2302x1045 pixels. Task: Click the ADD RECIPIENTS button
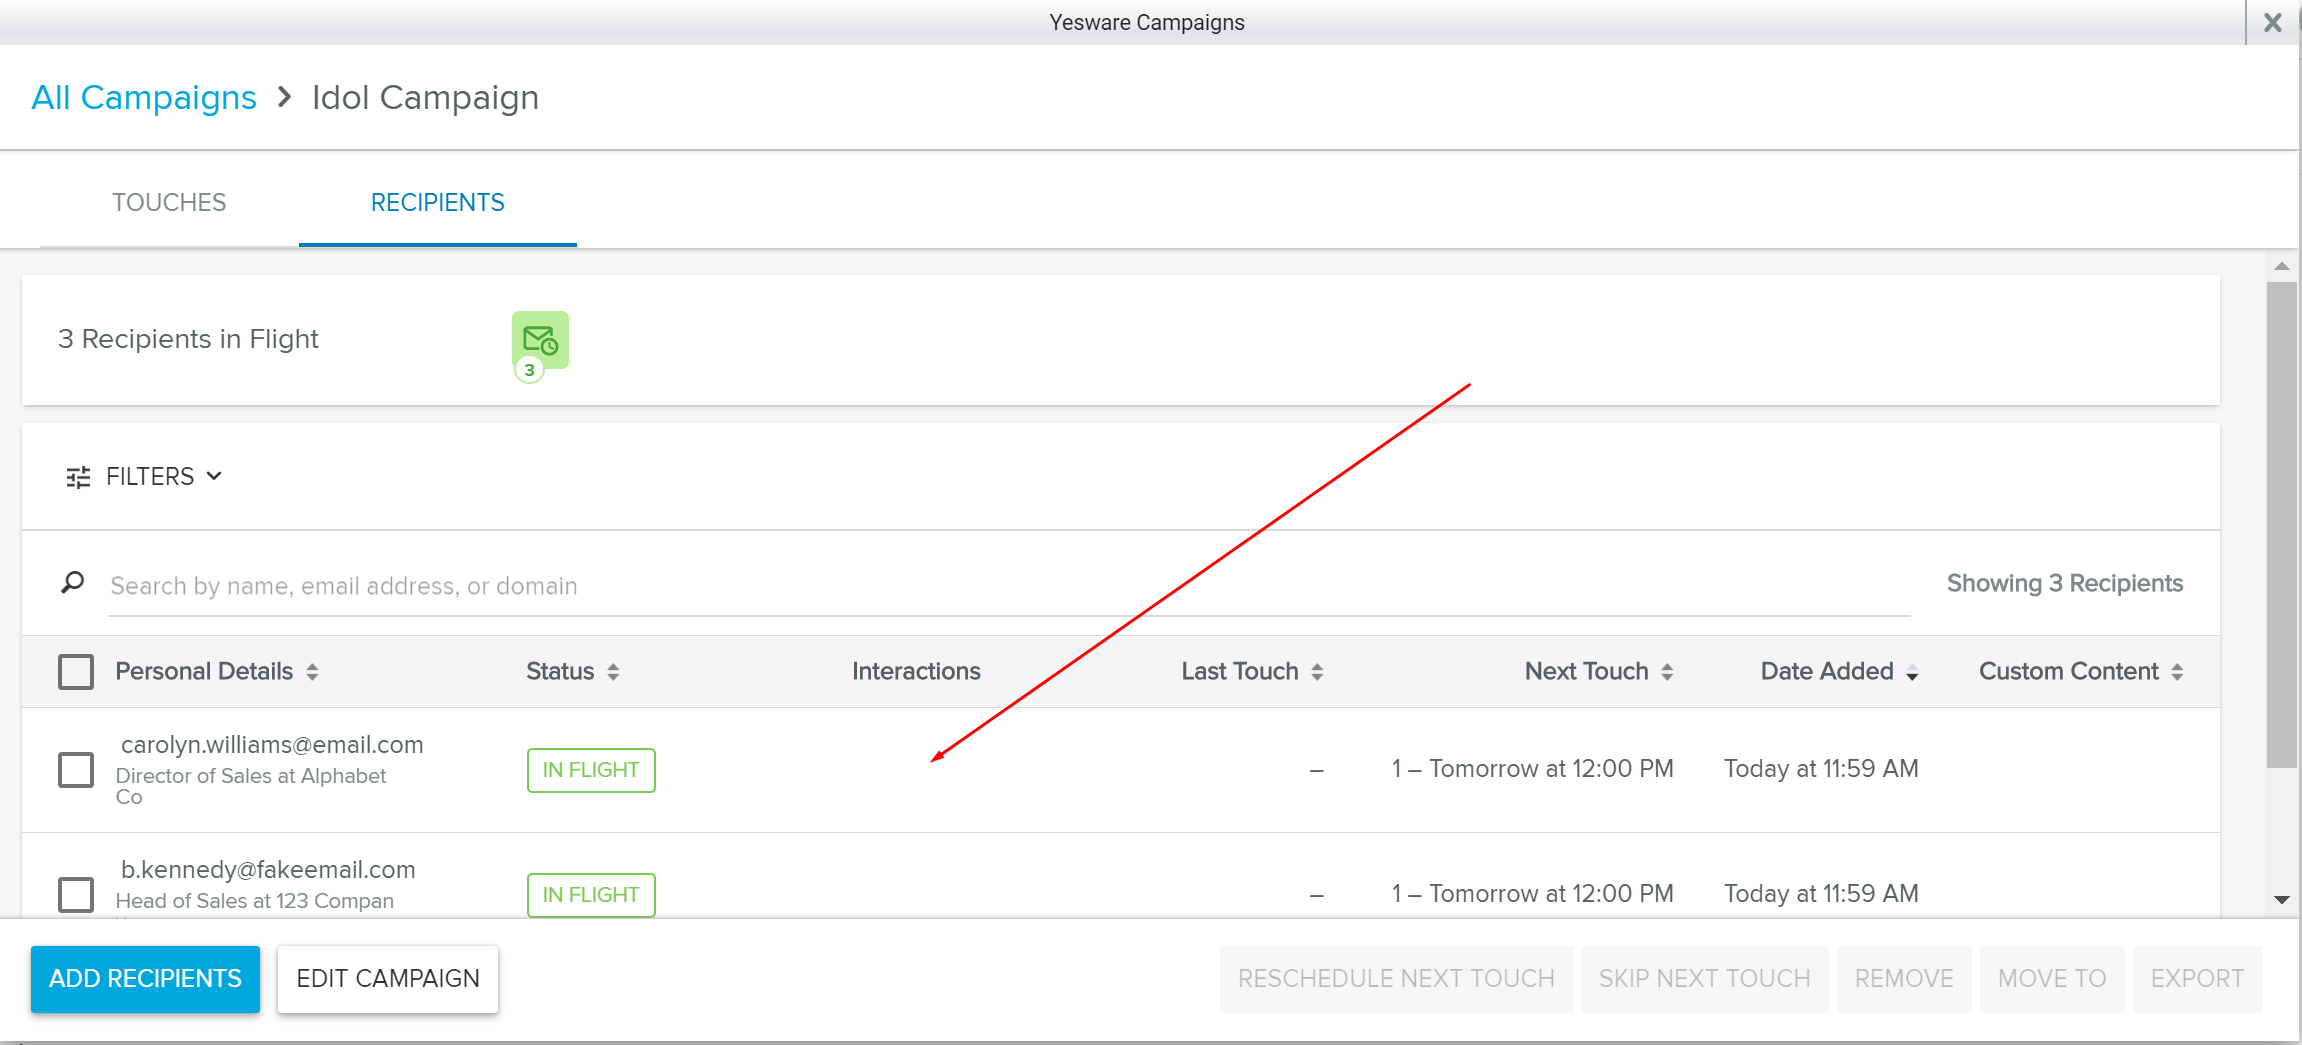(x=145, y=979)
